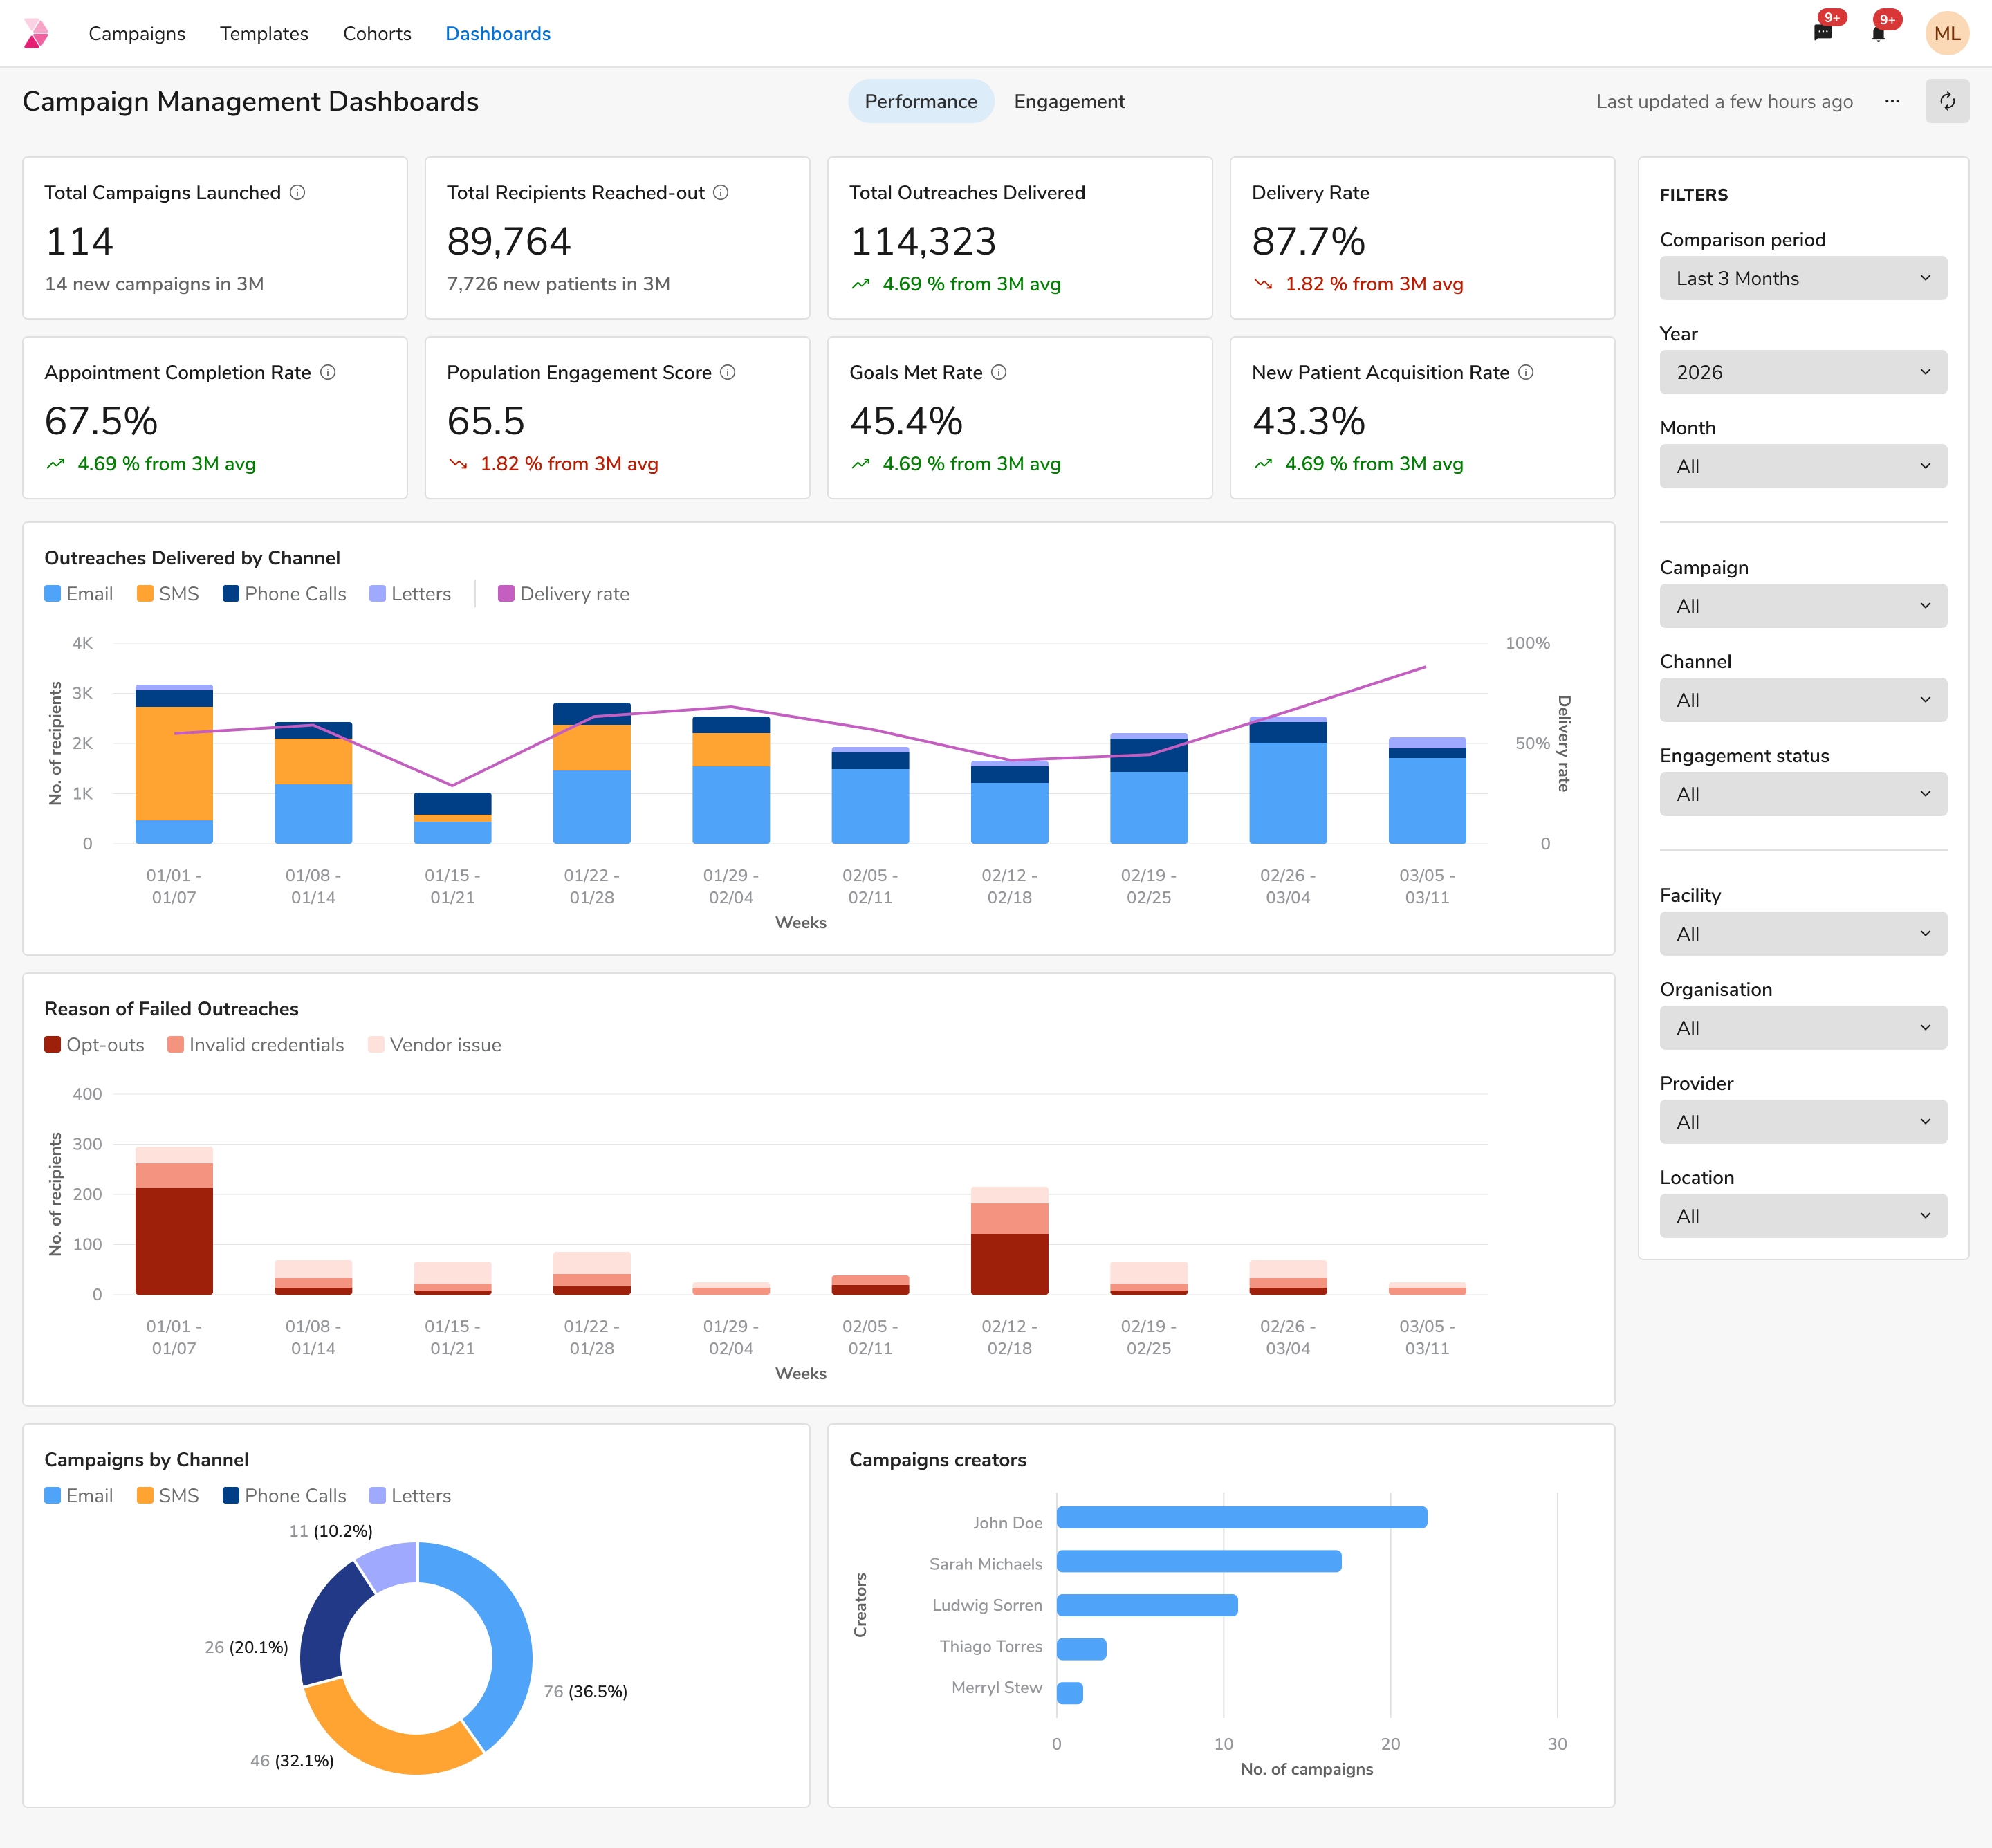Go to Dashboards in top navigation
This screenshot has width=1992, height=1848.
point(498,33)
